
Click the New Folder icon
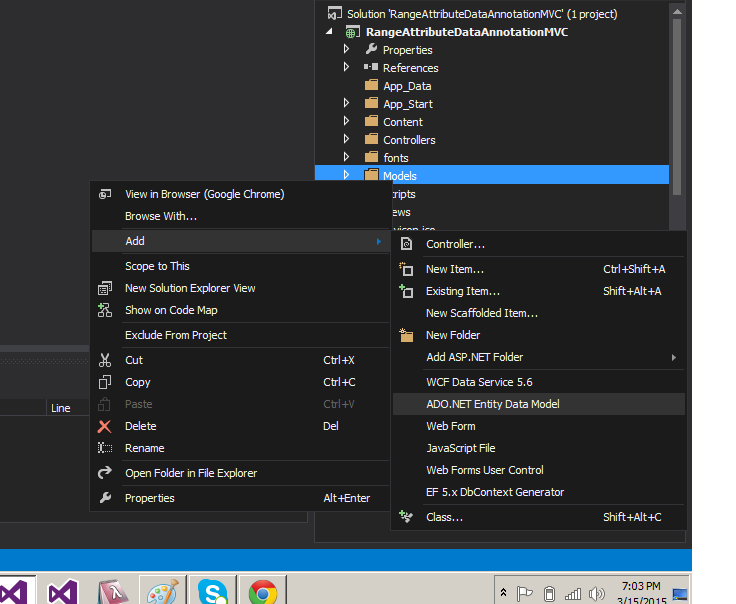coord(406,335)
